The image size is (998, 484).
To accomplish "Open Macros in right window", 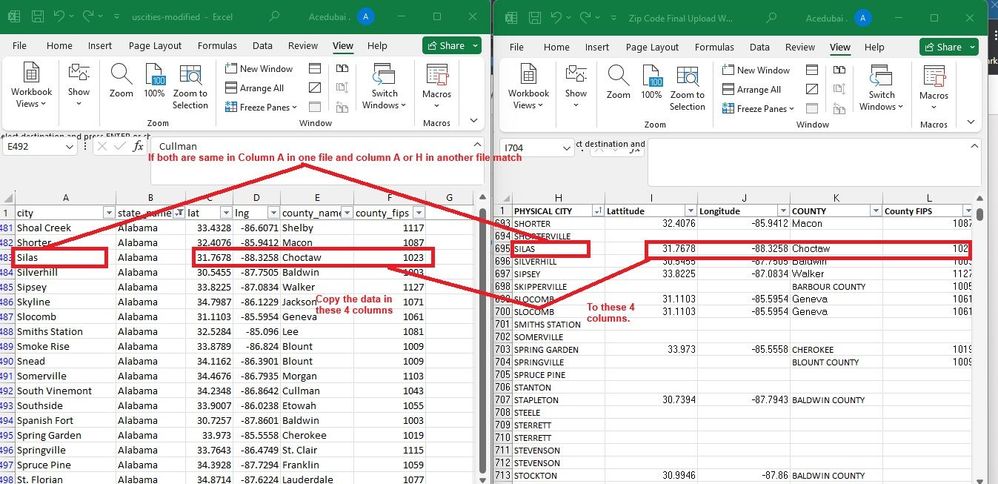I will point(934,88).
